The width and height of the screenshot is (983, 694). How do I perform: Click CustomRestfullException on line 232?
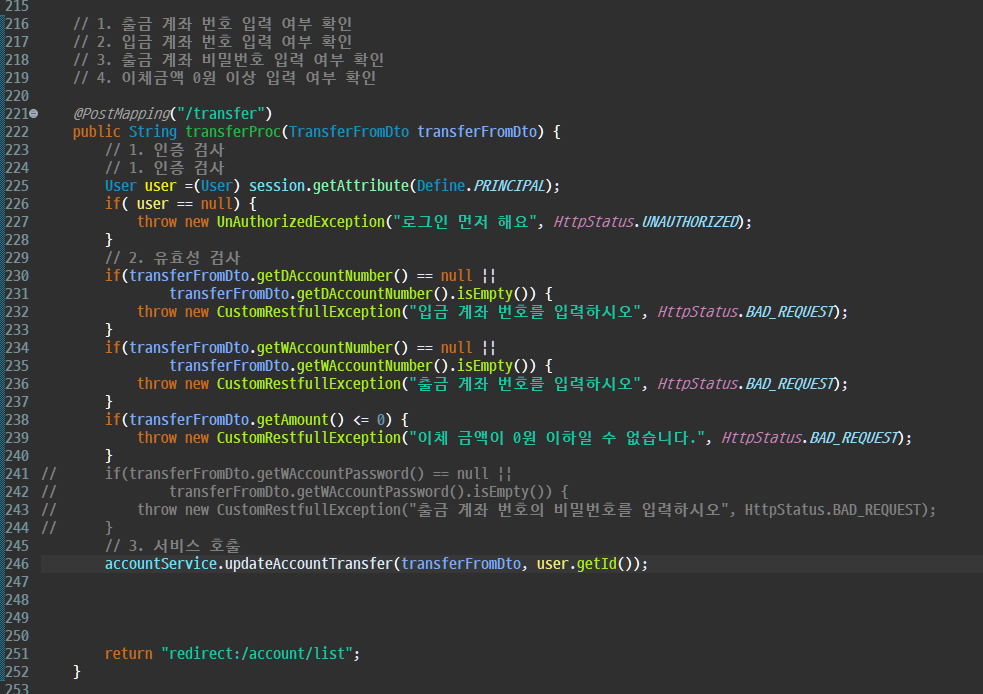pos(308,312)
